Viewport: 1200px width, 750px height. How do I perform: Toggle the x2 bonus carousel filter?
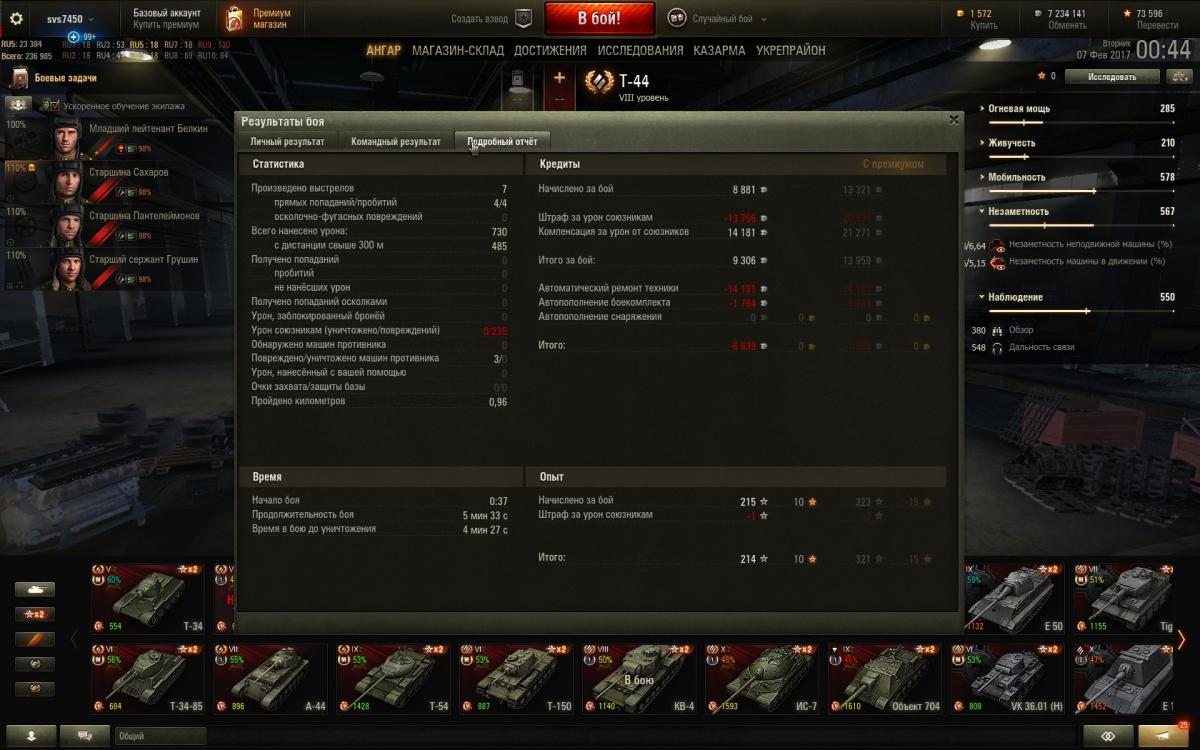coord(34,614)
